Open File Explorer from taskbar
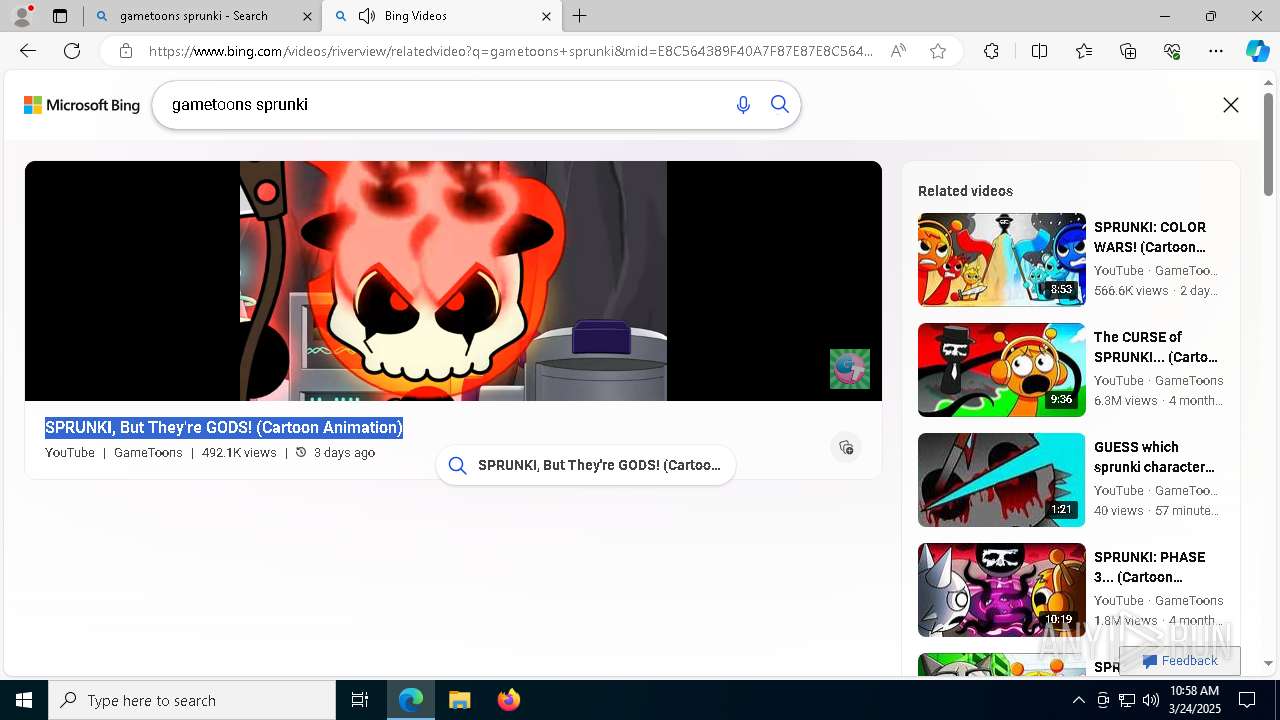This screenshot has height=720, width=1280. pos(460,700)
